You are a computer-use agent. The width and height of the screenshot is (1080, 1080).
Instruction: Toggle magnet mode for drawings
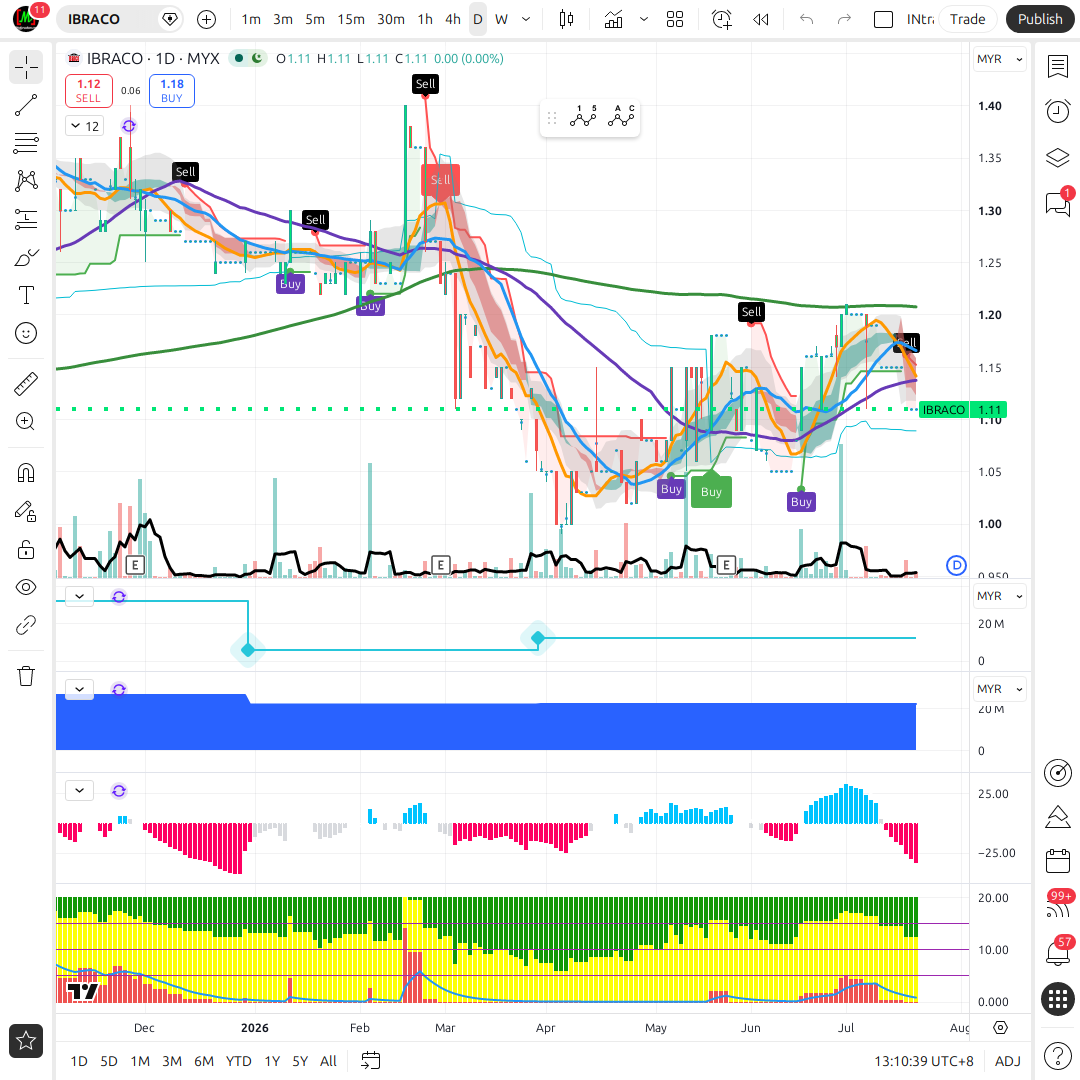click(x=26, y=473)
